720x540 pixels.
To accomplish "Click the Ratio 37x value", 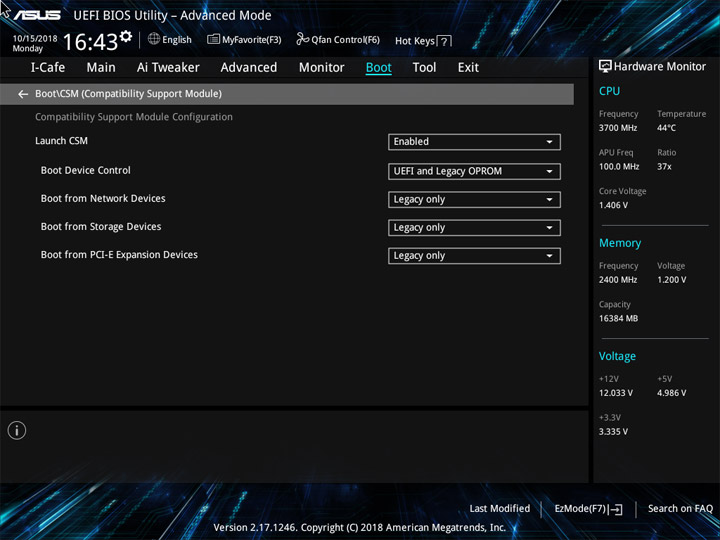I will click(x=664, y=166).
